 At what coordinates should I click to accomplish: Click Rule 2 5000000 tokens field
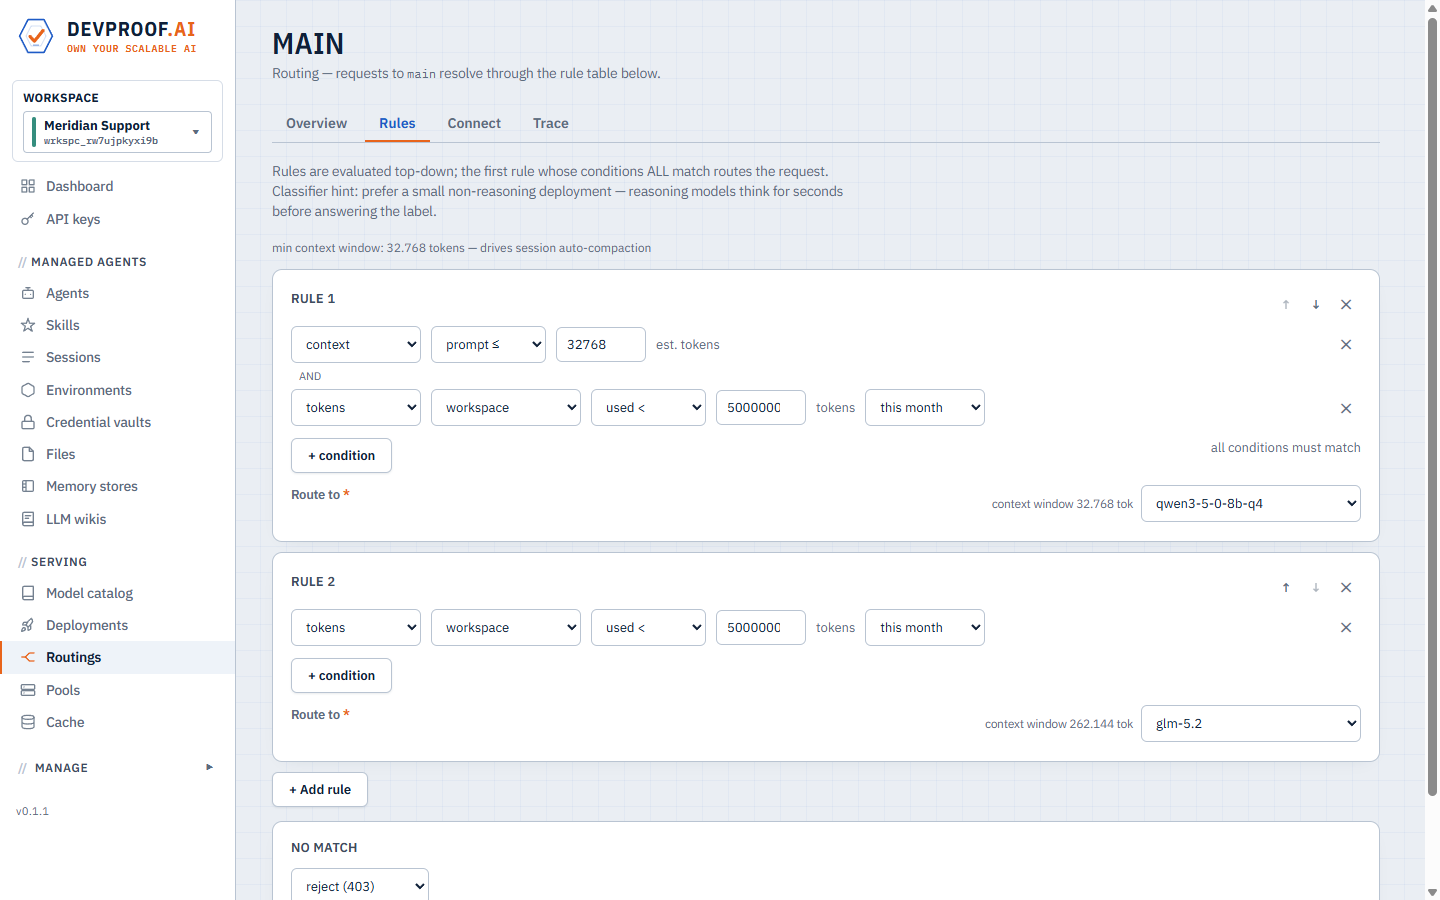click(x=761, y=627)
